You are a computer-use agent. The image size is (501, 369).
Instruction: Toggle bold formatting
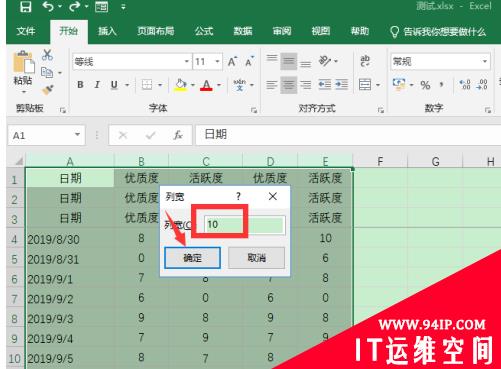[80, 85]
